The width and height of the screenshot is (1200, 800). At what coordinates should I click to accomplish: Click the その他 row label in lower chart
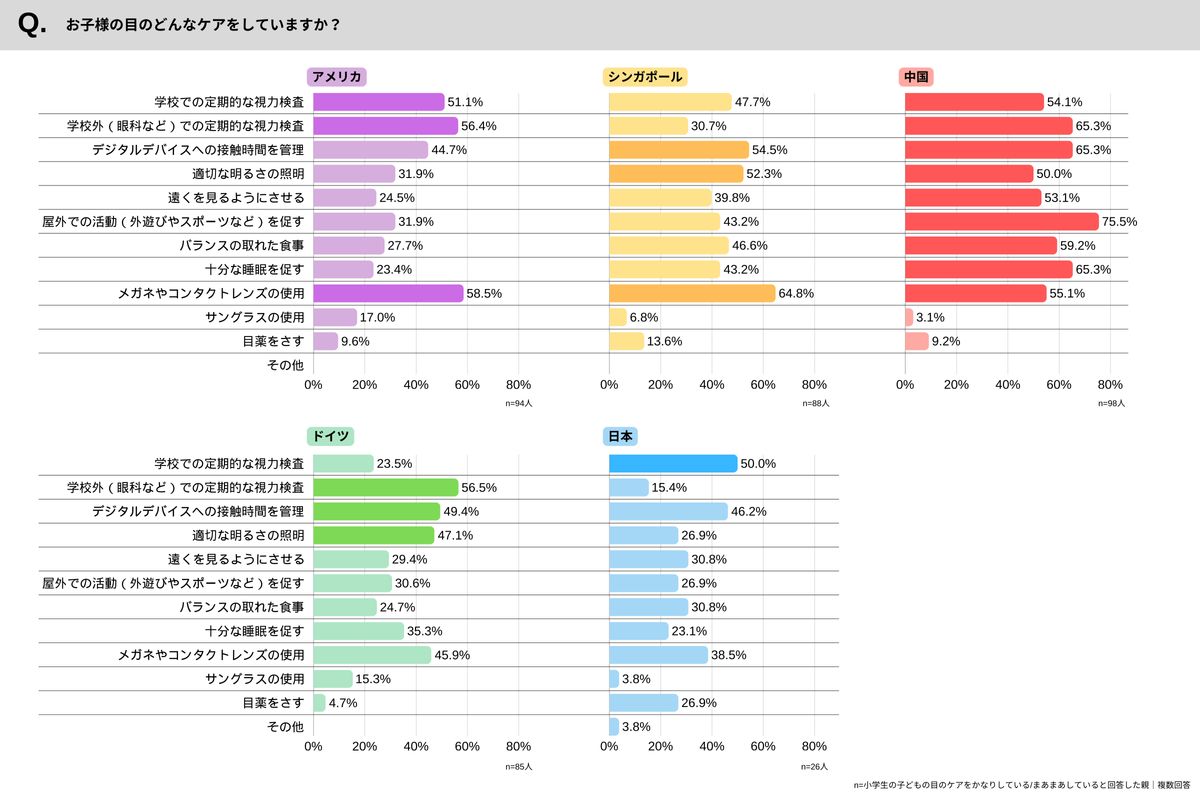click(x=285, y=727)
